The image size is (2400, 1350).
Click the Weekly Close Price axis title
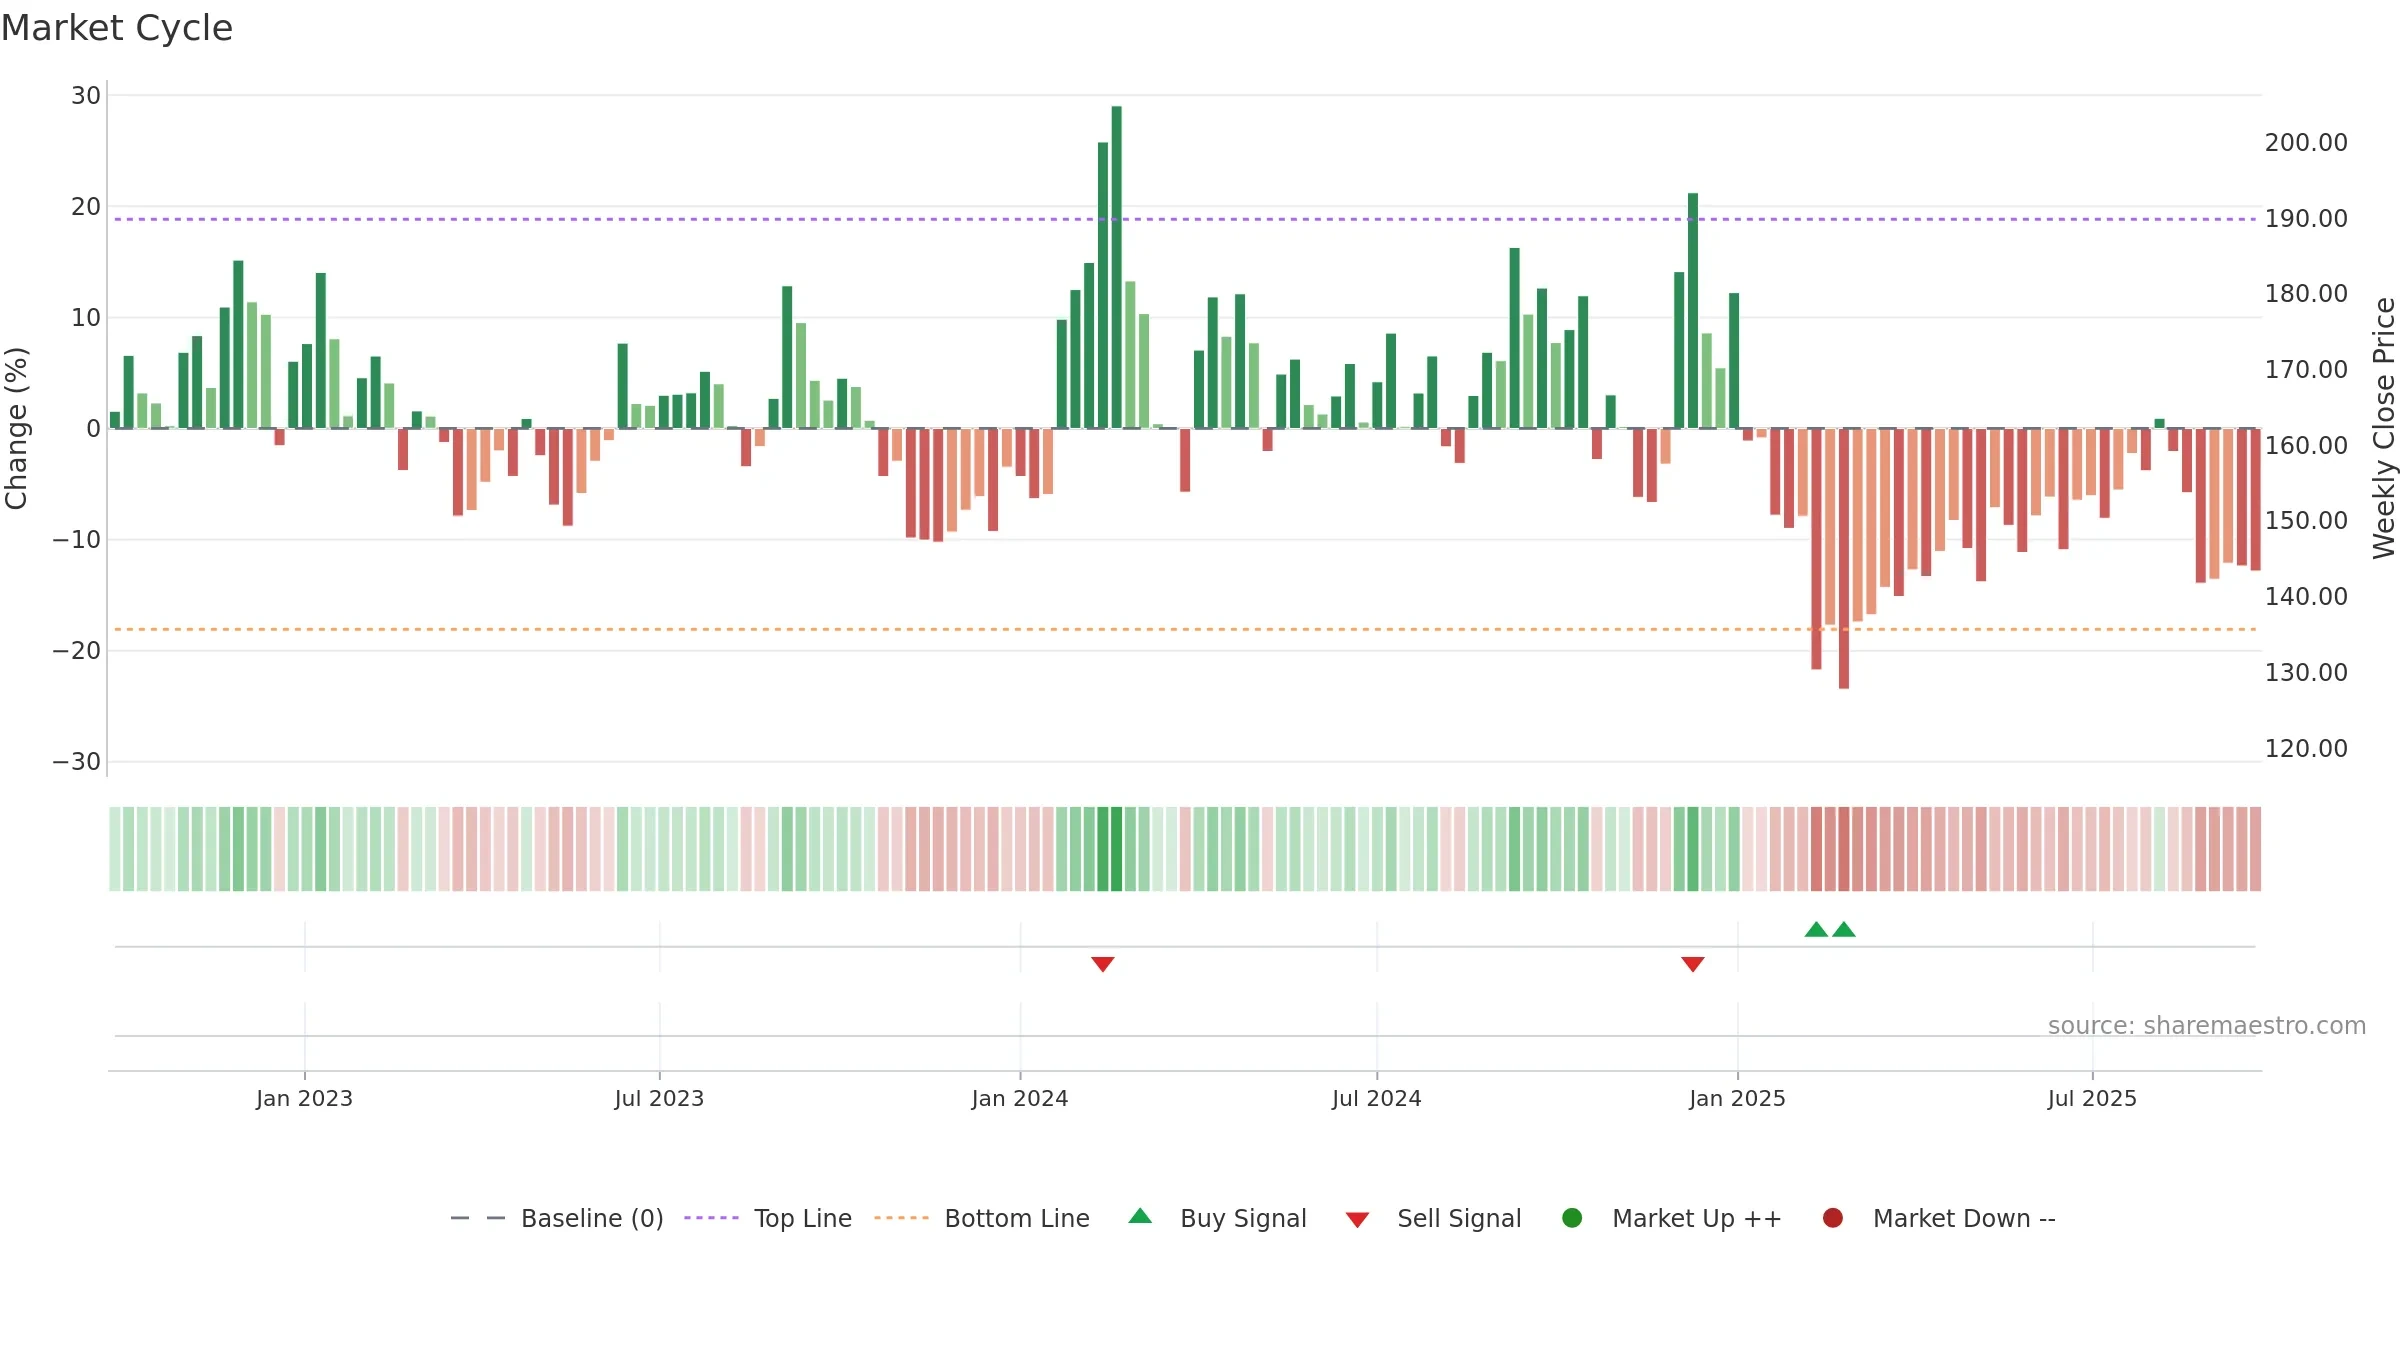point(2384,428)
